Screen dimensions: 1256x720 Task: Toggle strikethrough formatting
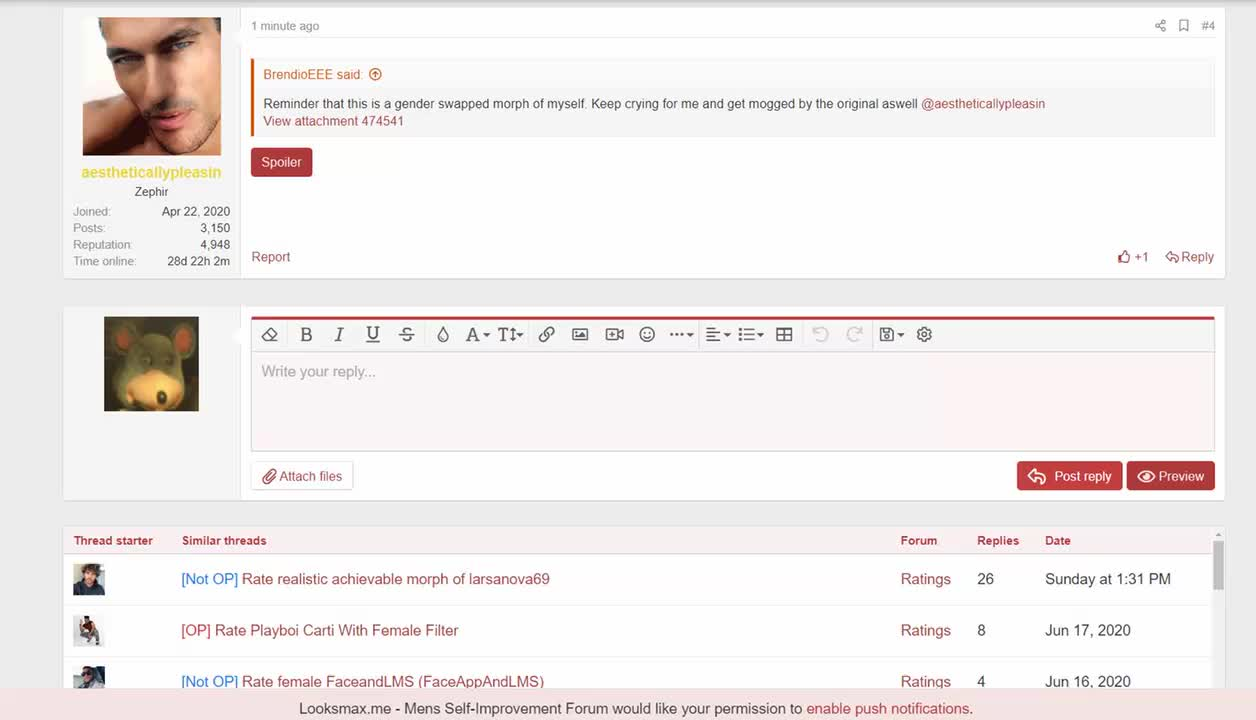[x=406, y=335]
